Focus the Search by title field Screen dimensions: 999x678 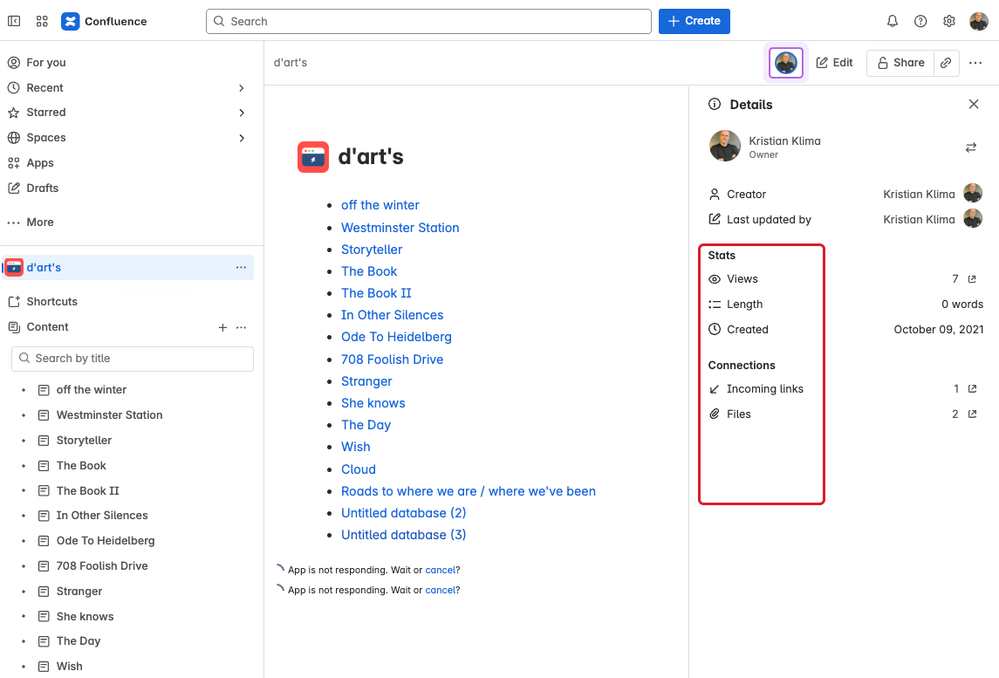click(133, 359)
